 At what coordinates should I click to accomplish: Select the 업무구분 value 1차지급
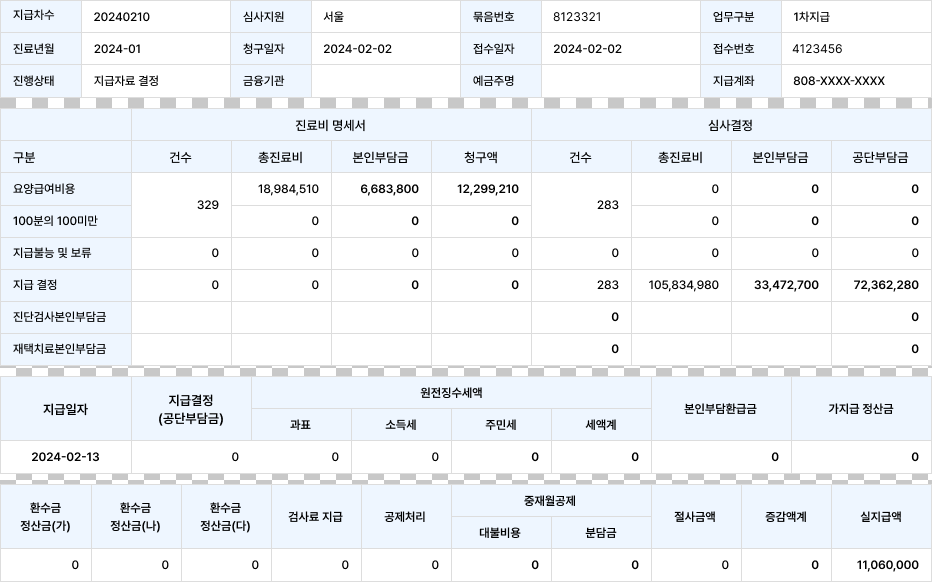[x=811, y=17]
